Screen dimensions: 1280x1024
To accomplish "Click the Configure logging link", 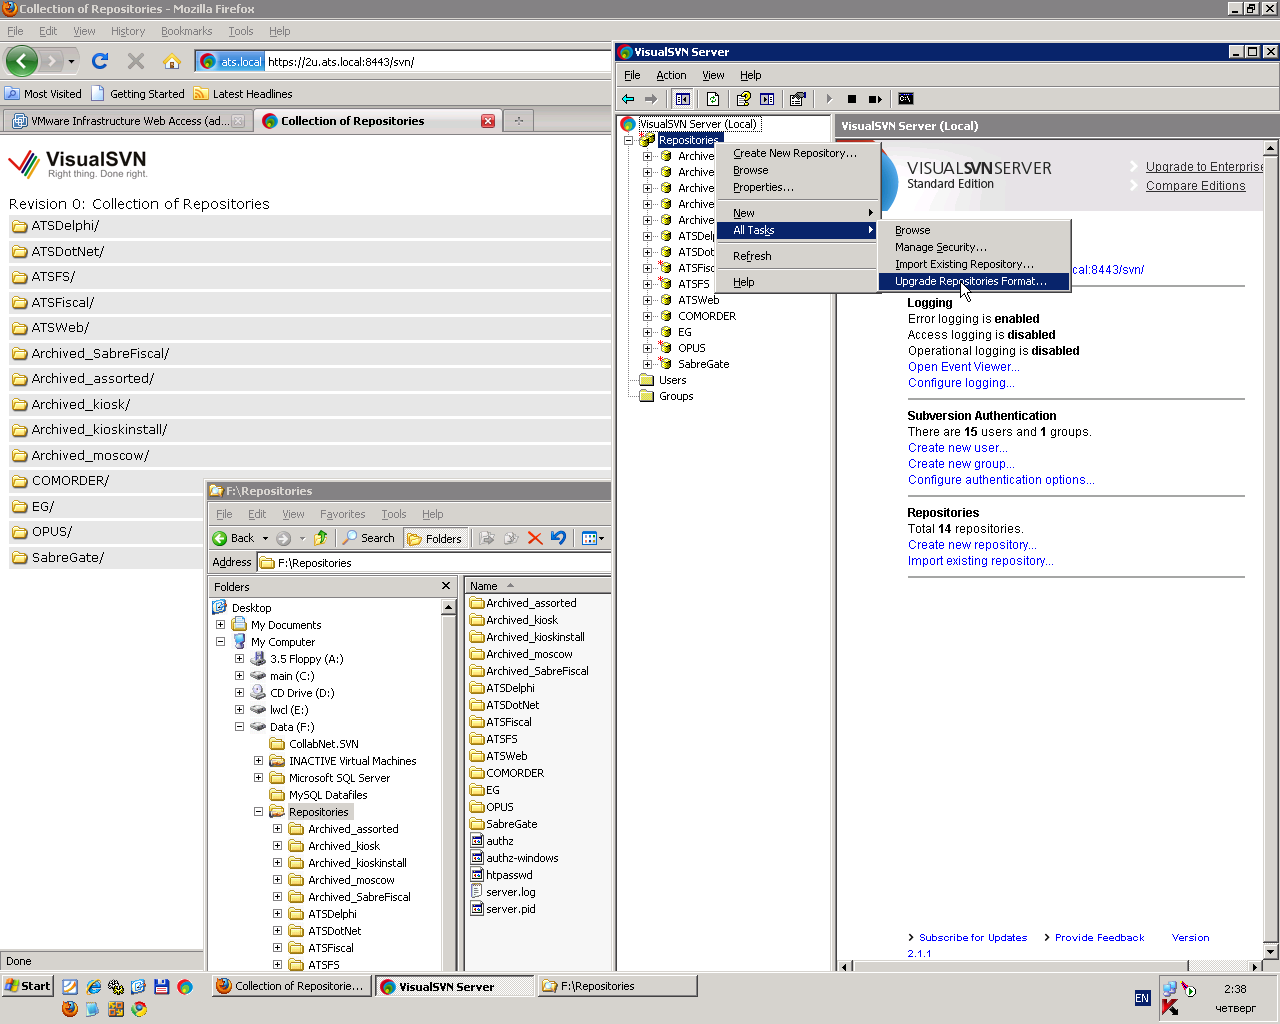I will (961, 383).
